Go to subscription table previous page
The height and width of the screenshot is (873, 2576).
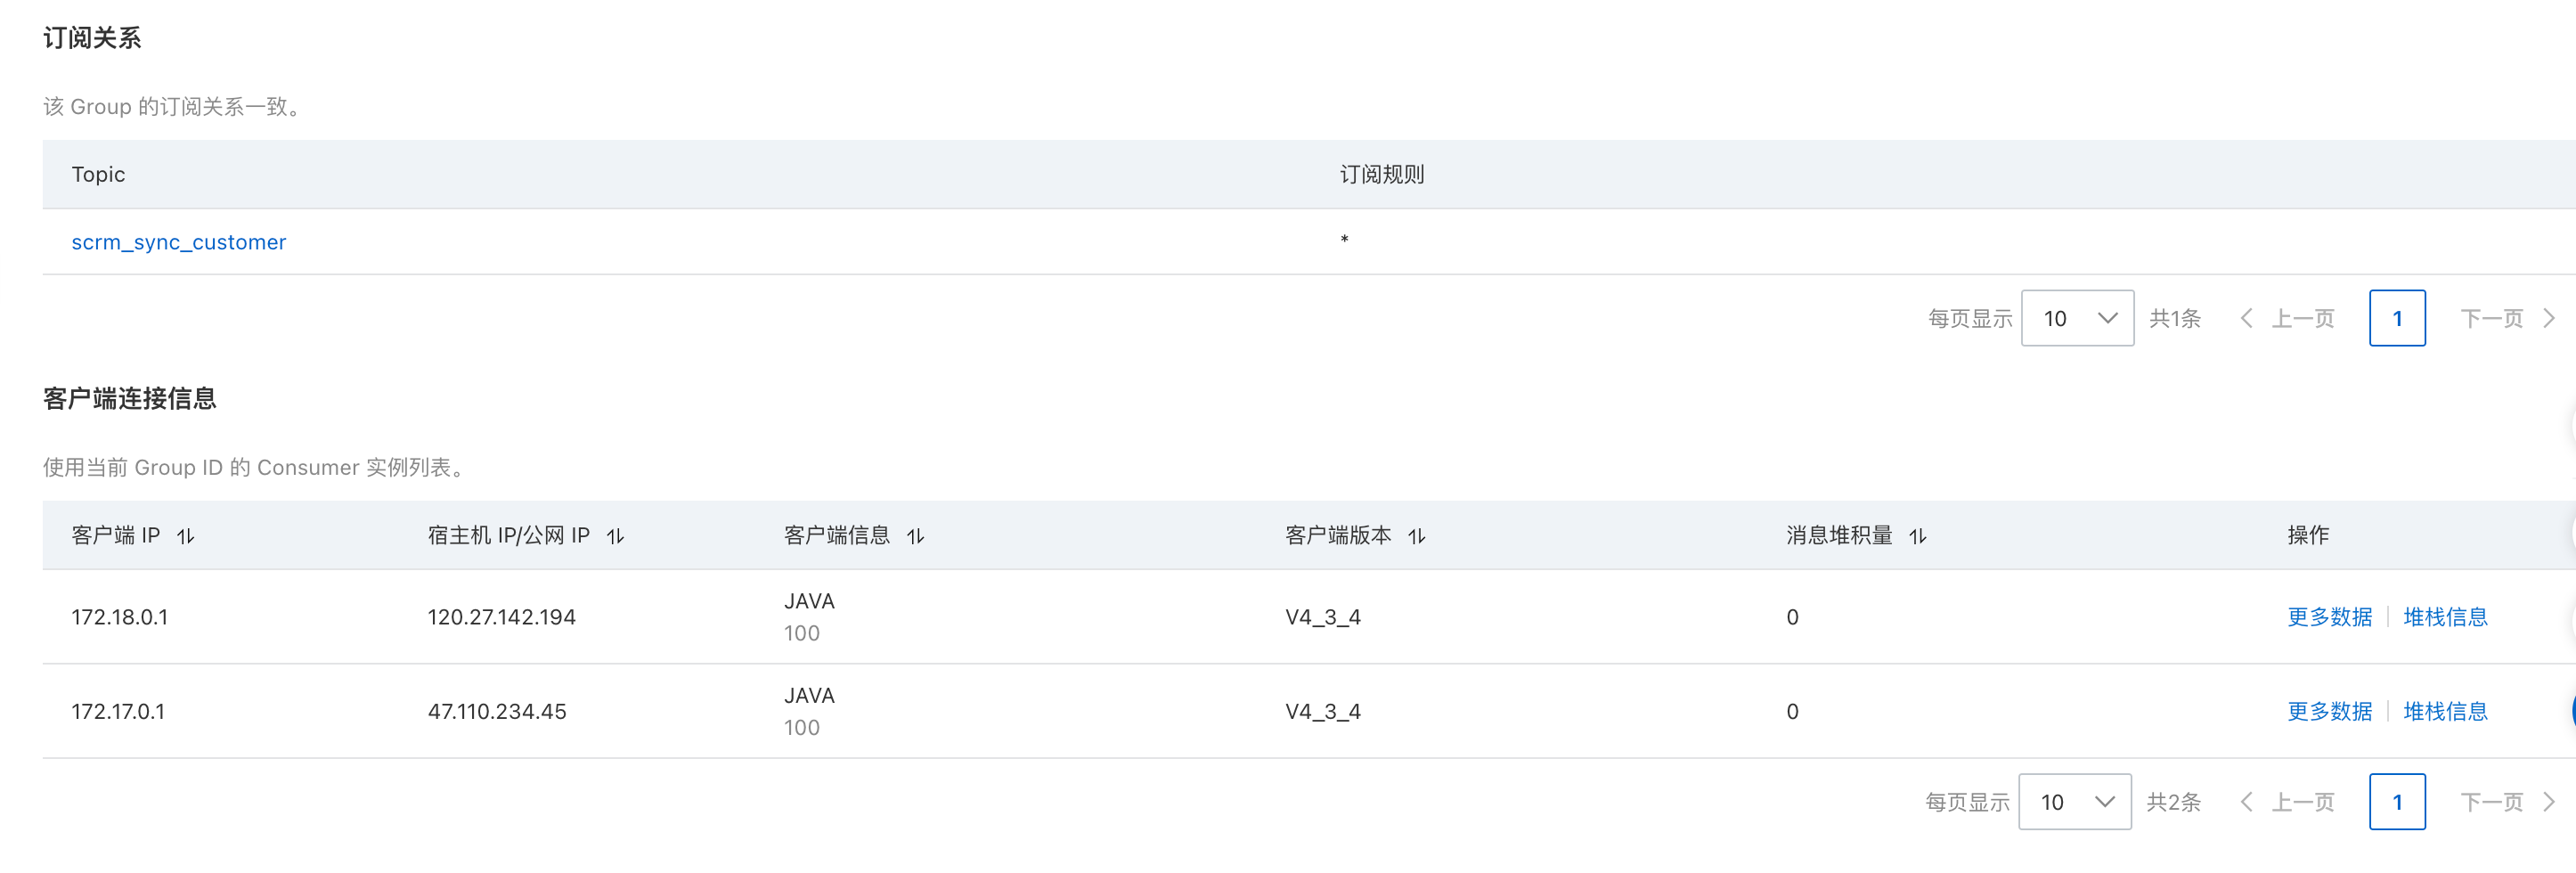pos(2288,319)
